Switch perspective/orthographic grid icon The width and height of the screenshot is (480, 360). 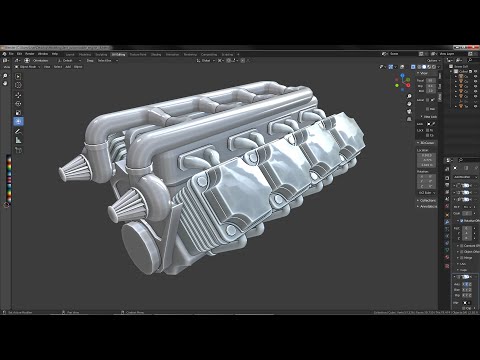[409, 119]
